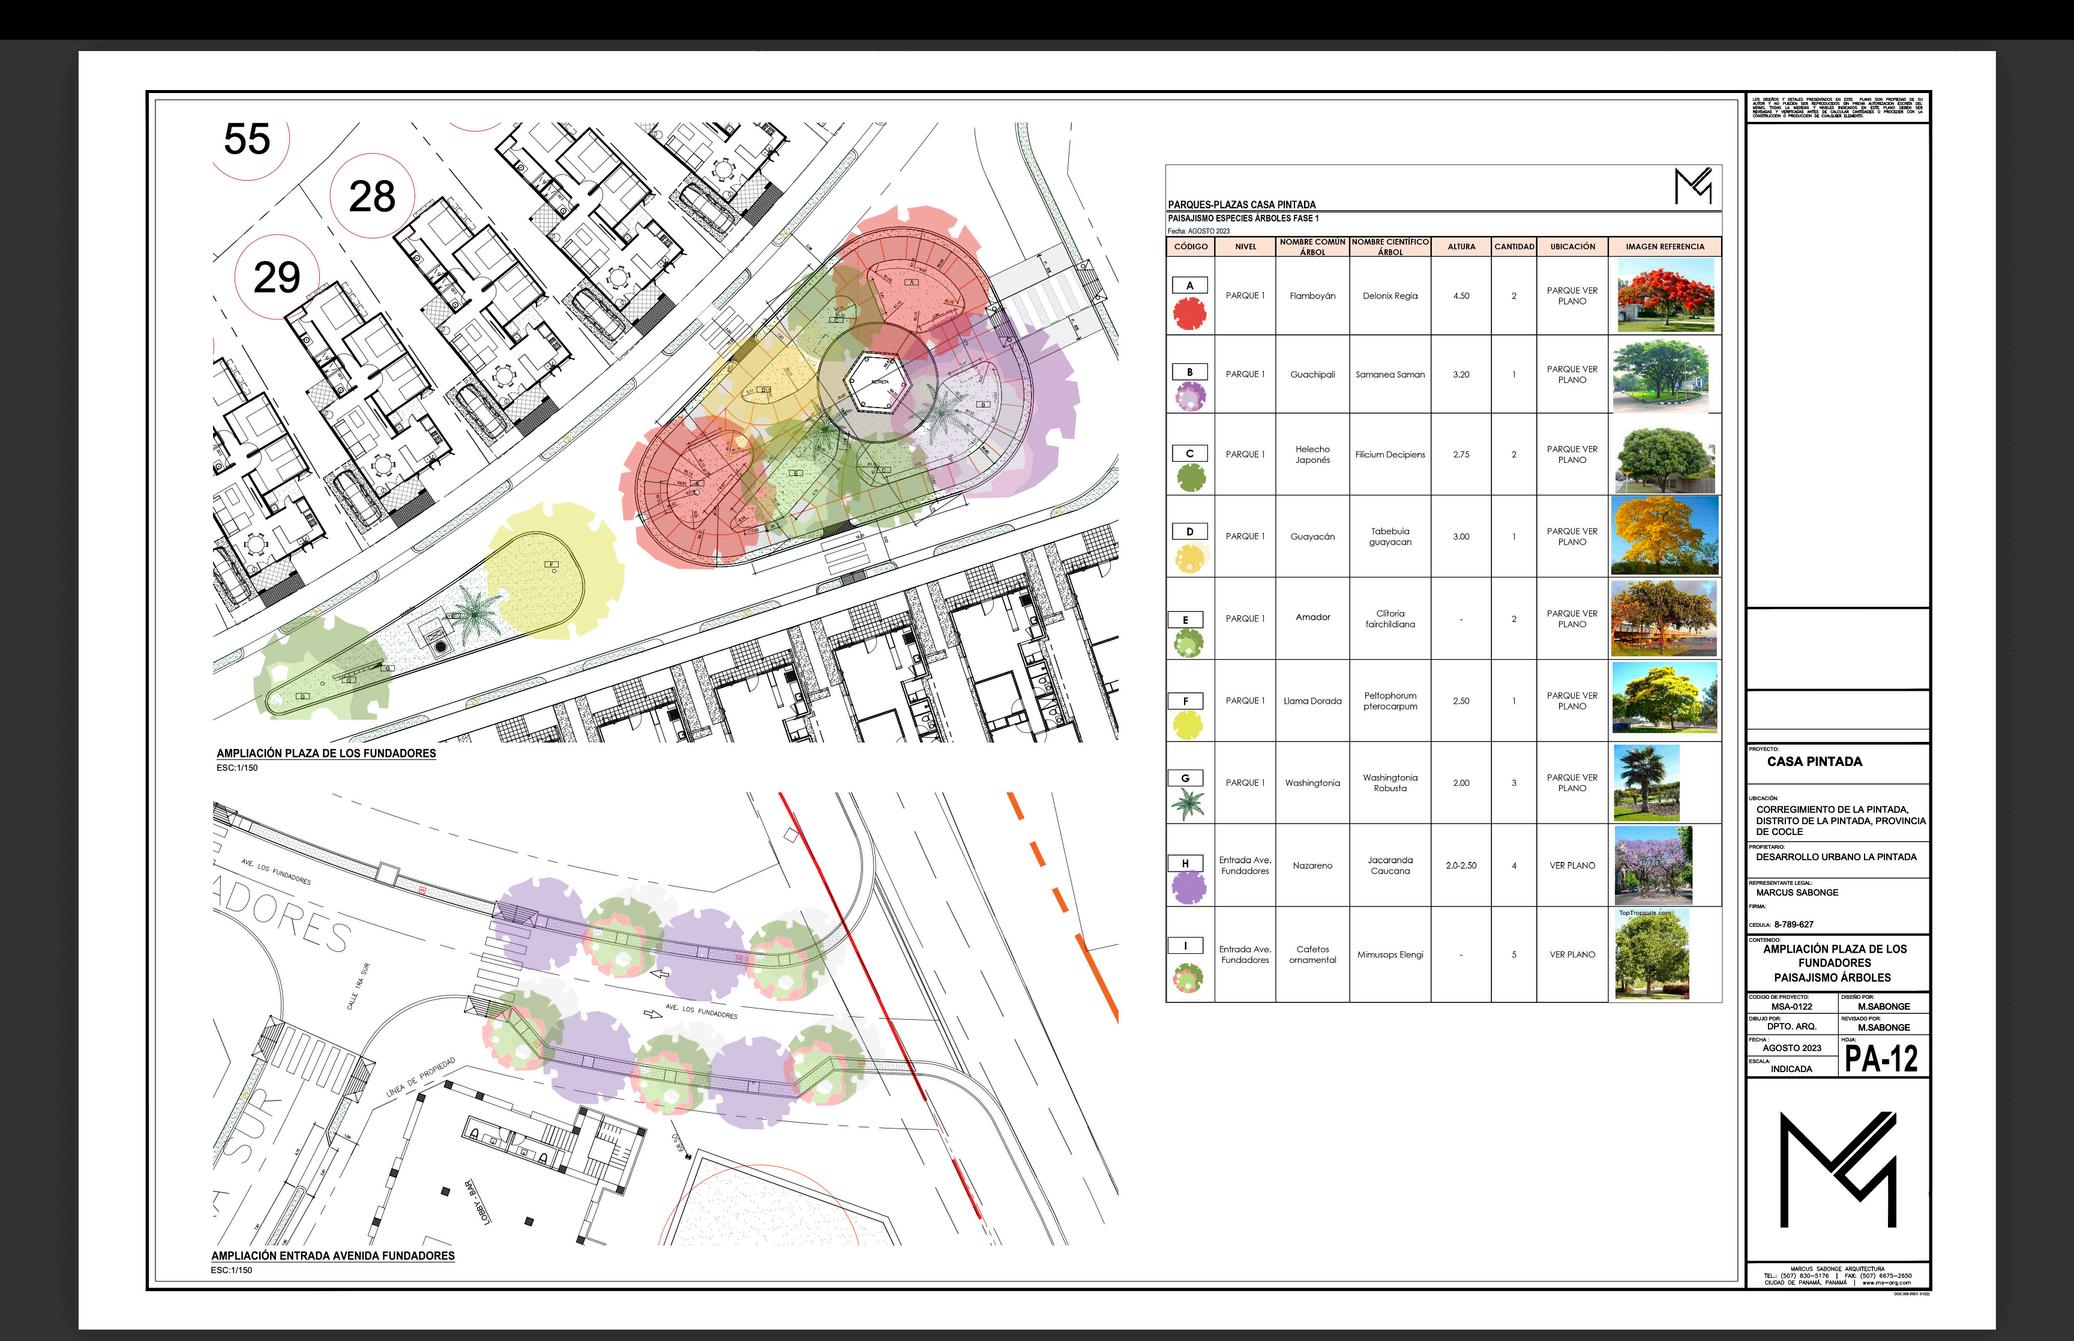The height and width of the screenshot is (1341, 2074).
Task: Click the small logo above the species table
Action: pyautogui.click(x=1693, y=186)
